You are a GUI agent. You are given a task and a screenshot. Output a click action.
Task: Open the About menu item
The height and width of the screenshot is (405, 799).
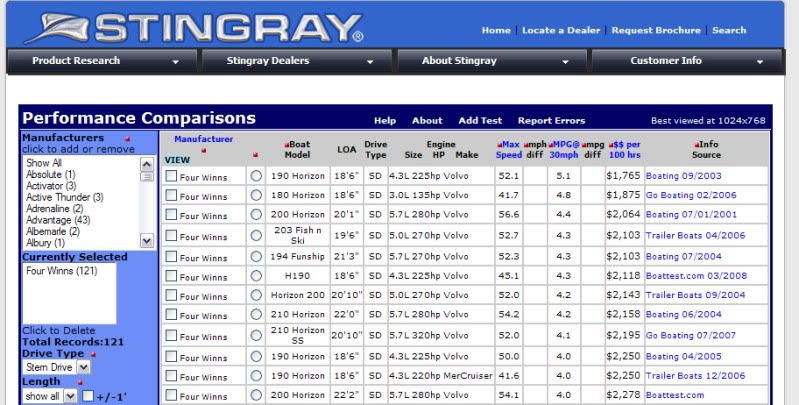point(427,121)
